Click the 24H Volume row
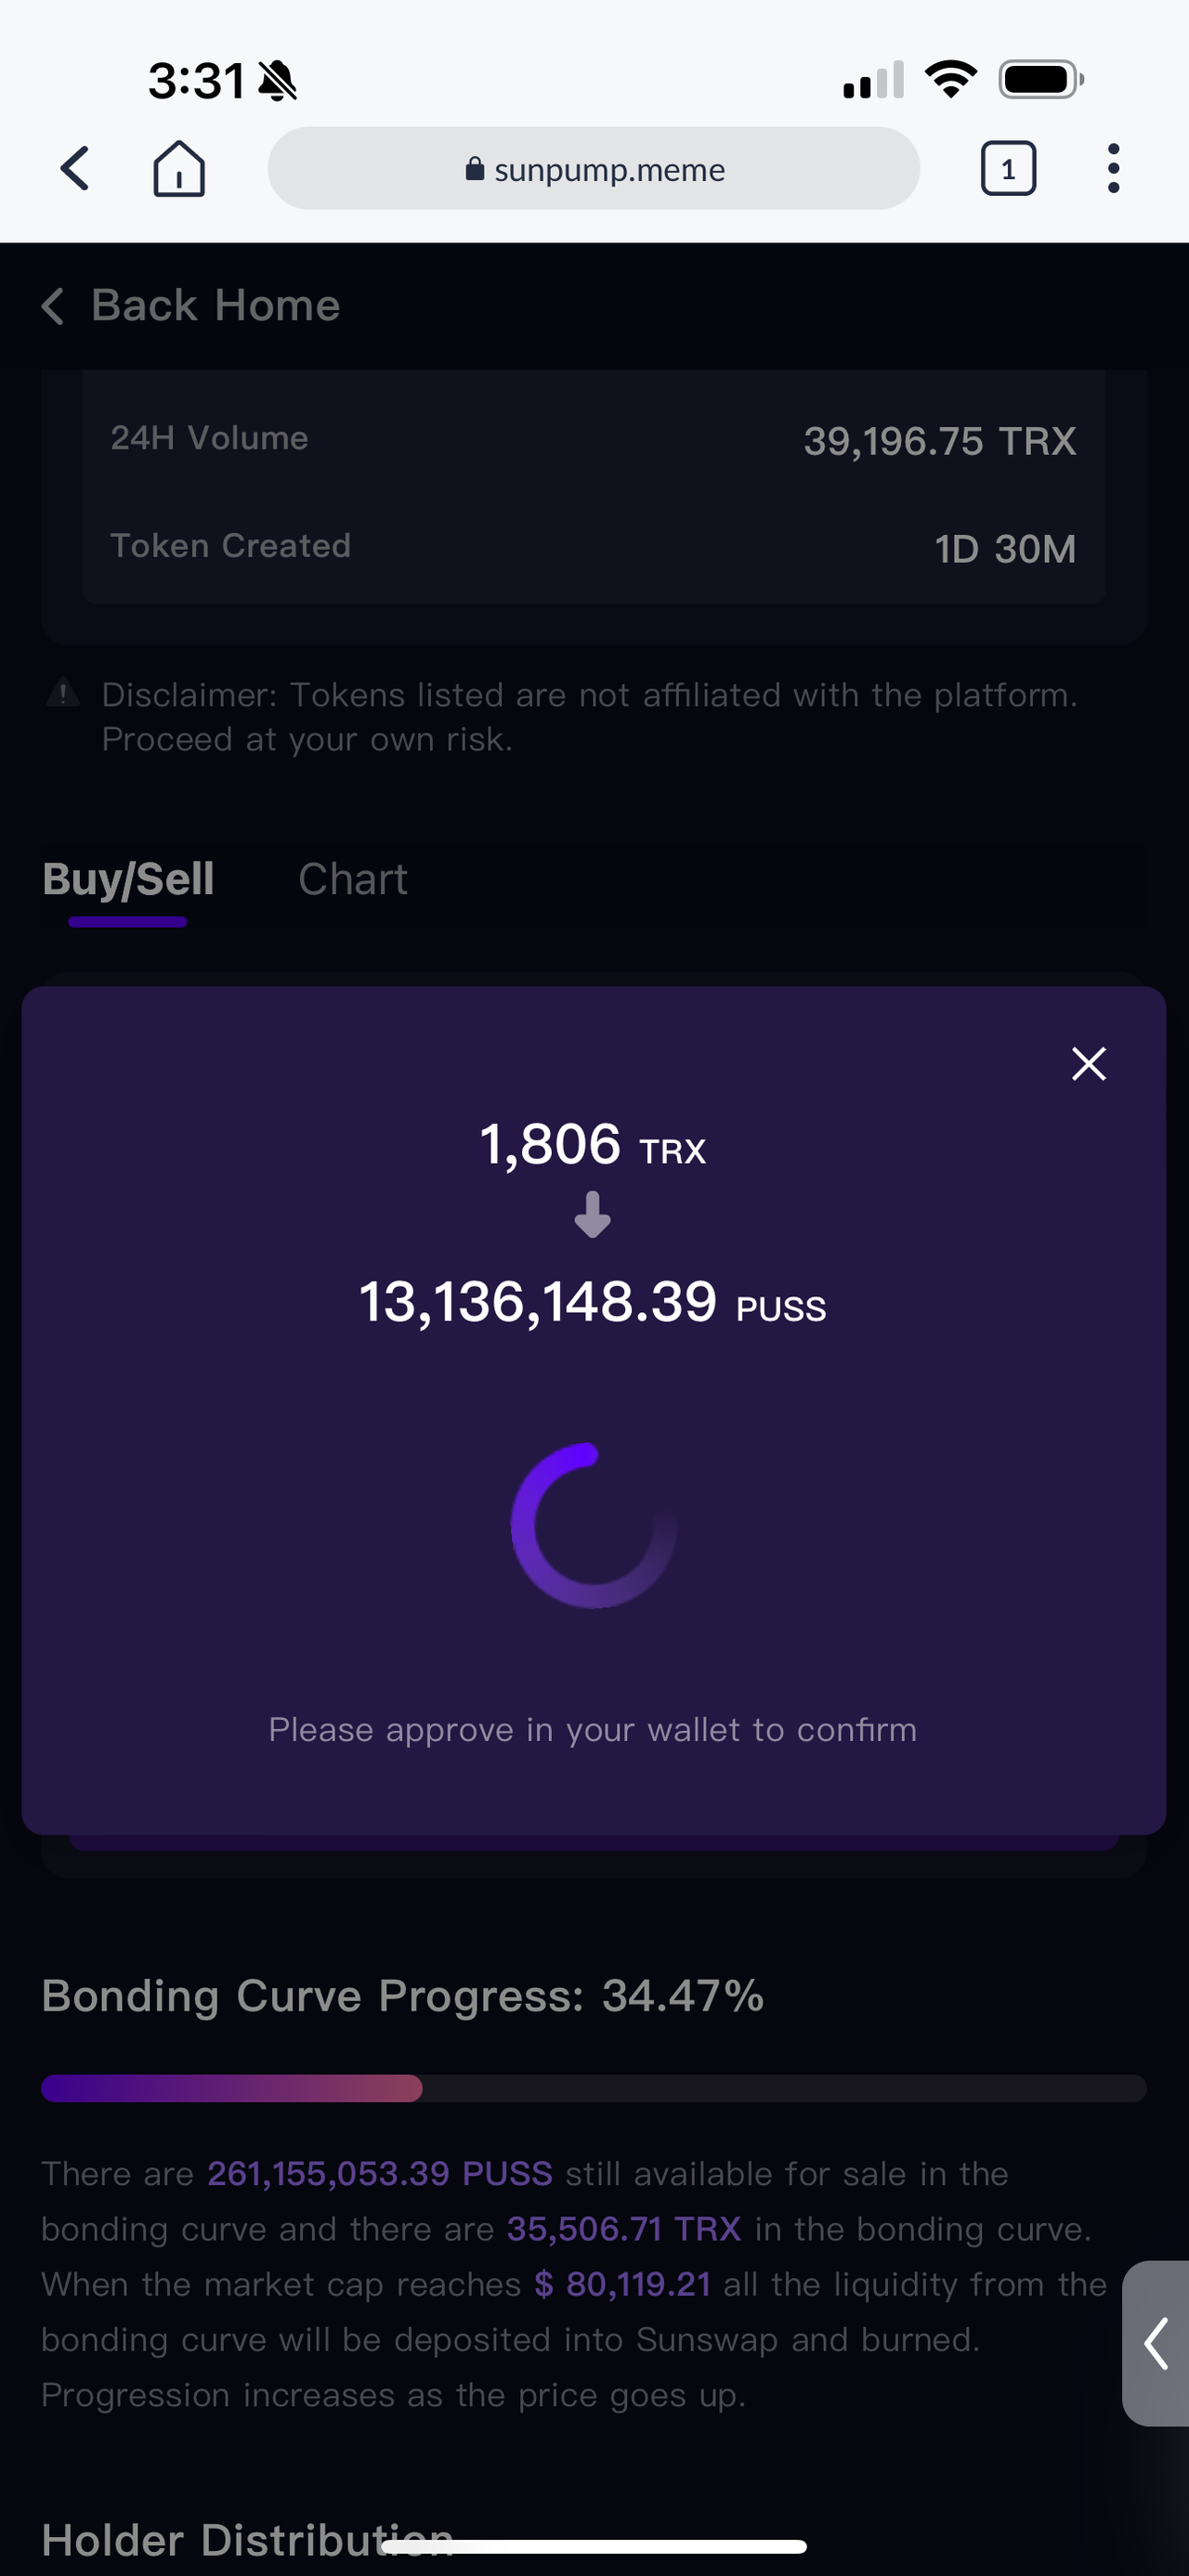The image size is (1189, 2576). pos(593,440)
